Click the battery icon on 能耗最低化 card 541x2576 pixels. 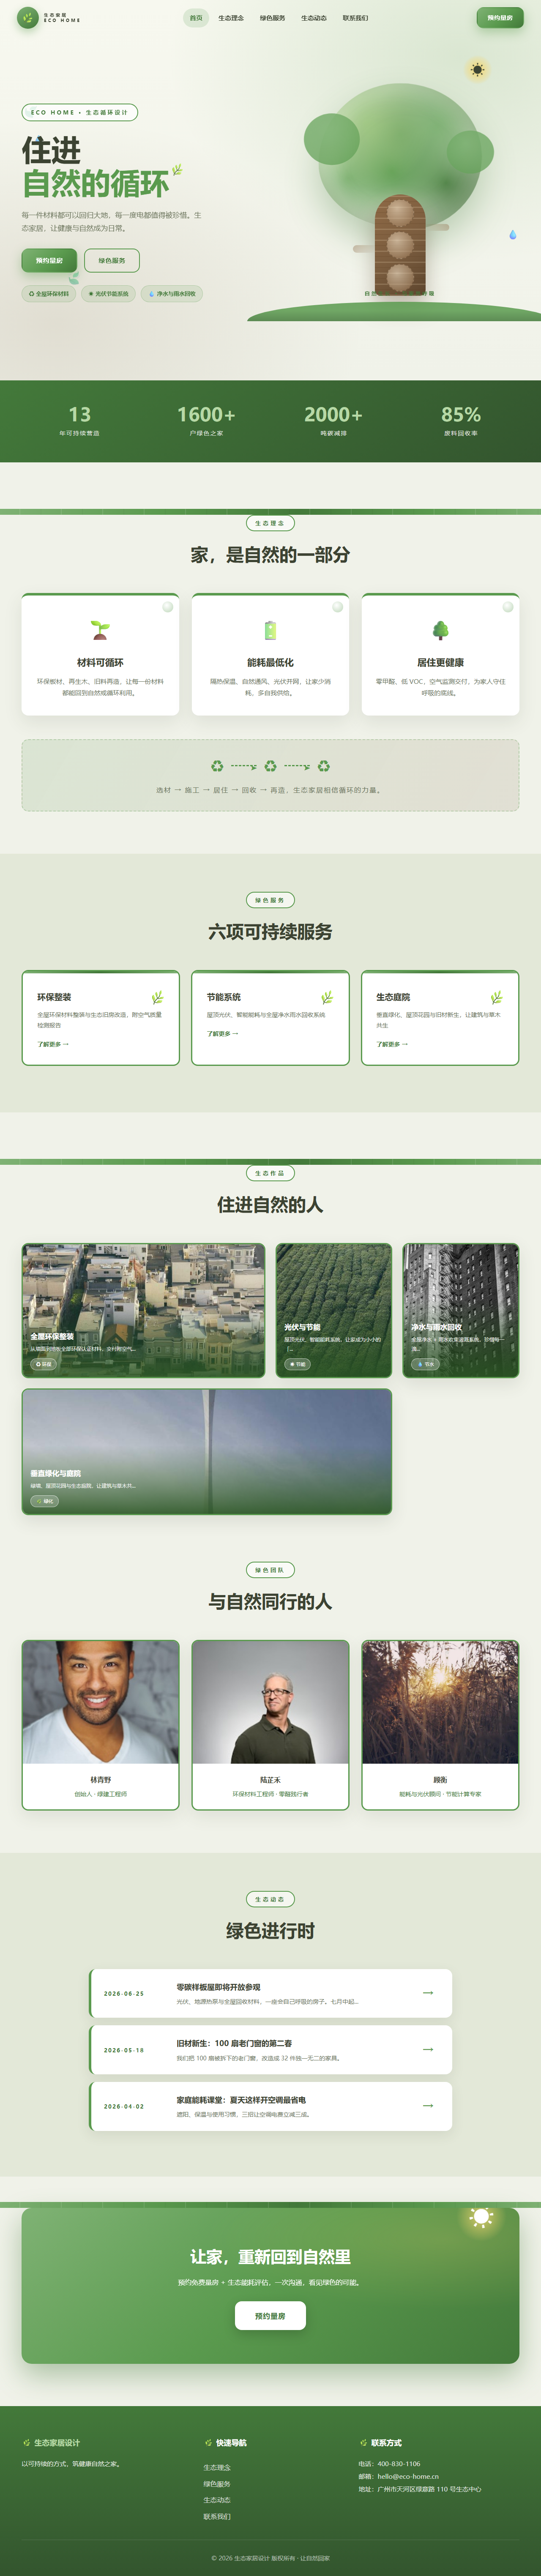click(270, 630)
